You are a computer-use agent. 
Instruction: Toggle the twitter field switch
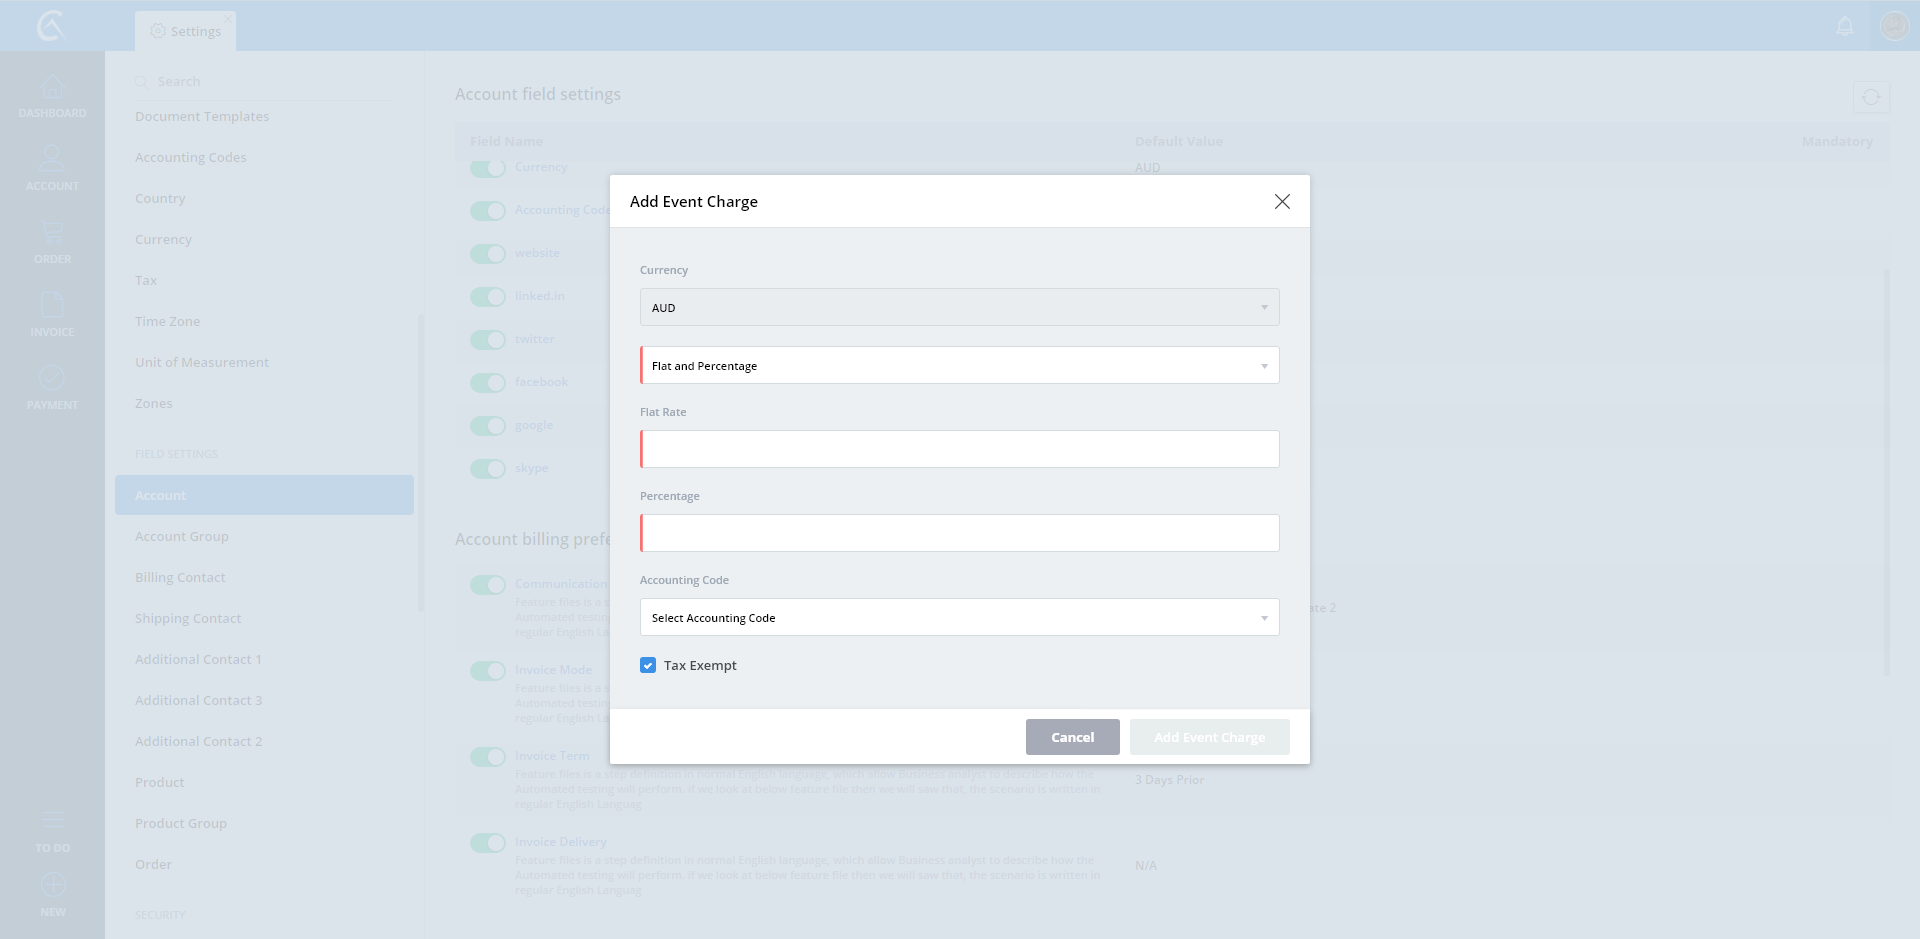click(488, 340)
